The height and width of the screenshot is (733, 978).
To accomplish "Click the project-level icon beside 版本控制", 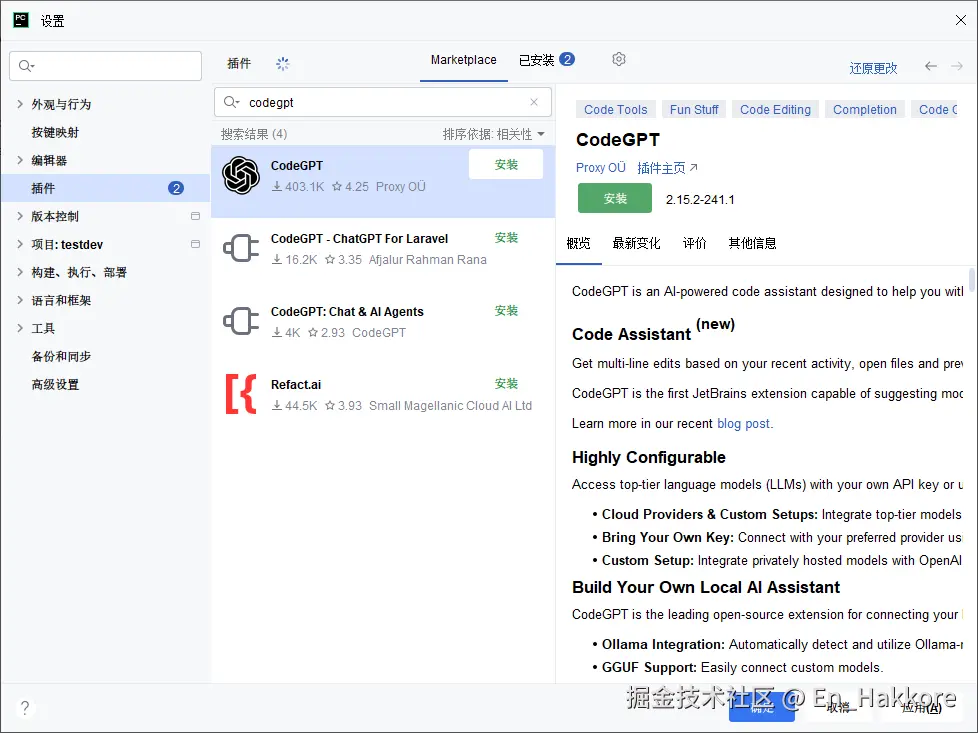I will tap(195, 216).
